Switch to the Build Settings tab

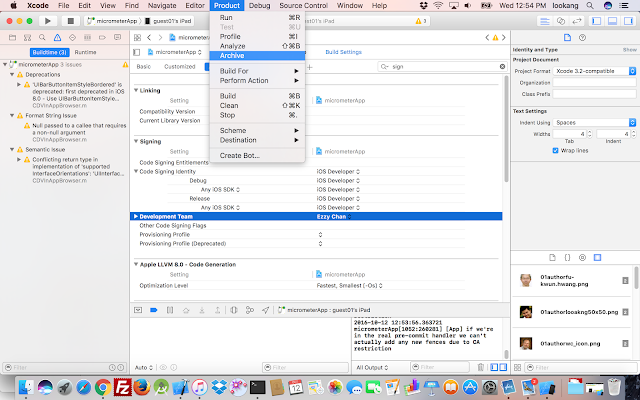[343, 52]
